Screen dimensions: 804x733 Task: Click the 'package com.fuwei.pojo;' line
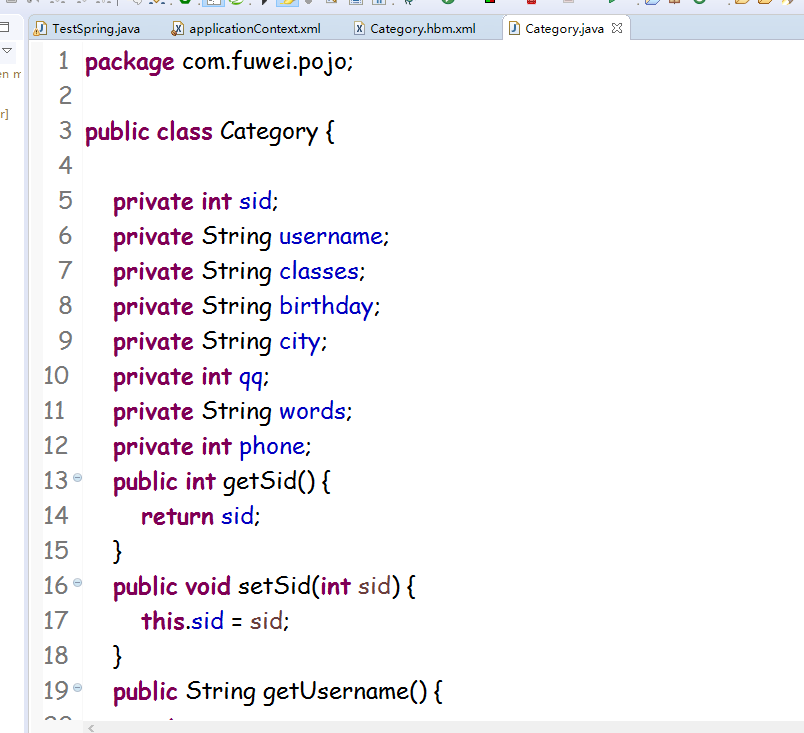tap(219, 63)
